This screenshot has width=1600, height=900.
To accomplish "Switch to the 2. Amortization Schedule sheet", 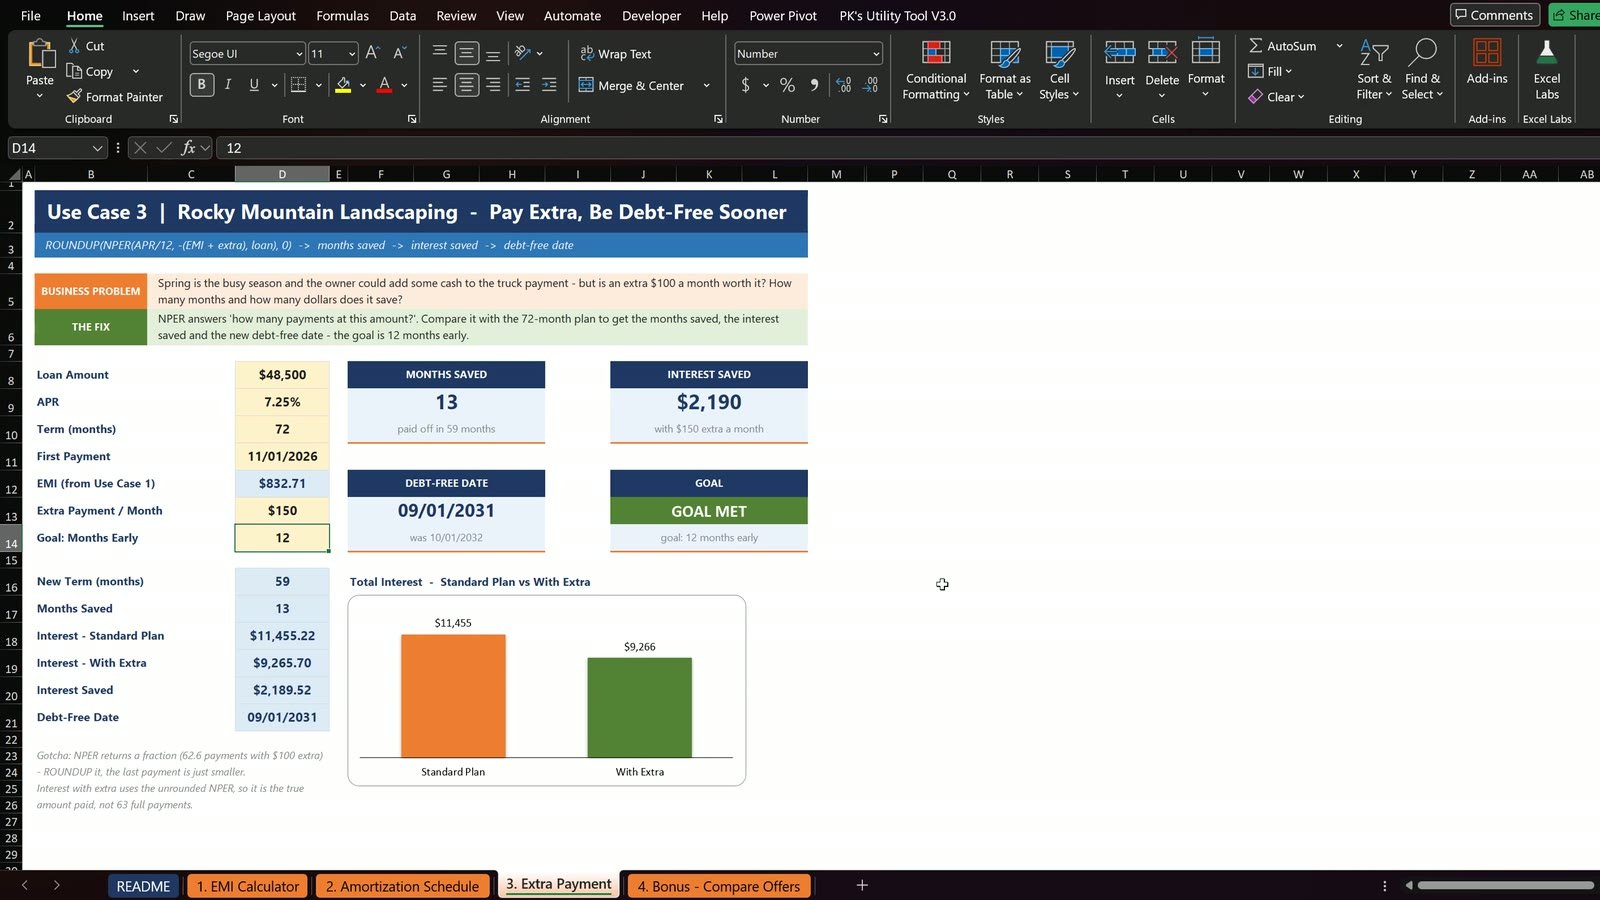I will click(x=403, y=886).
